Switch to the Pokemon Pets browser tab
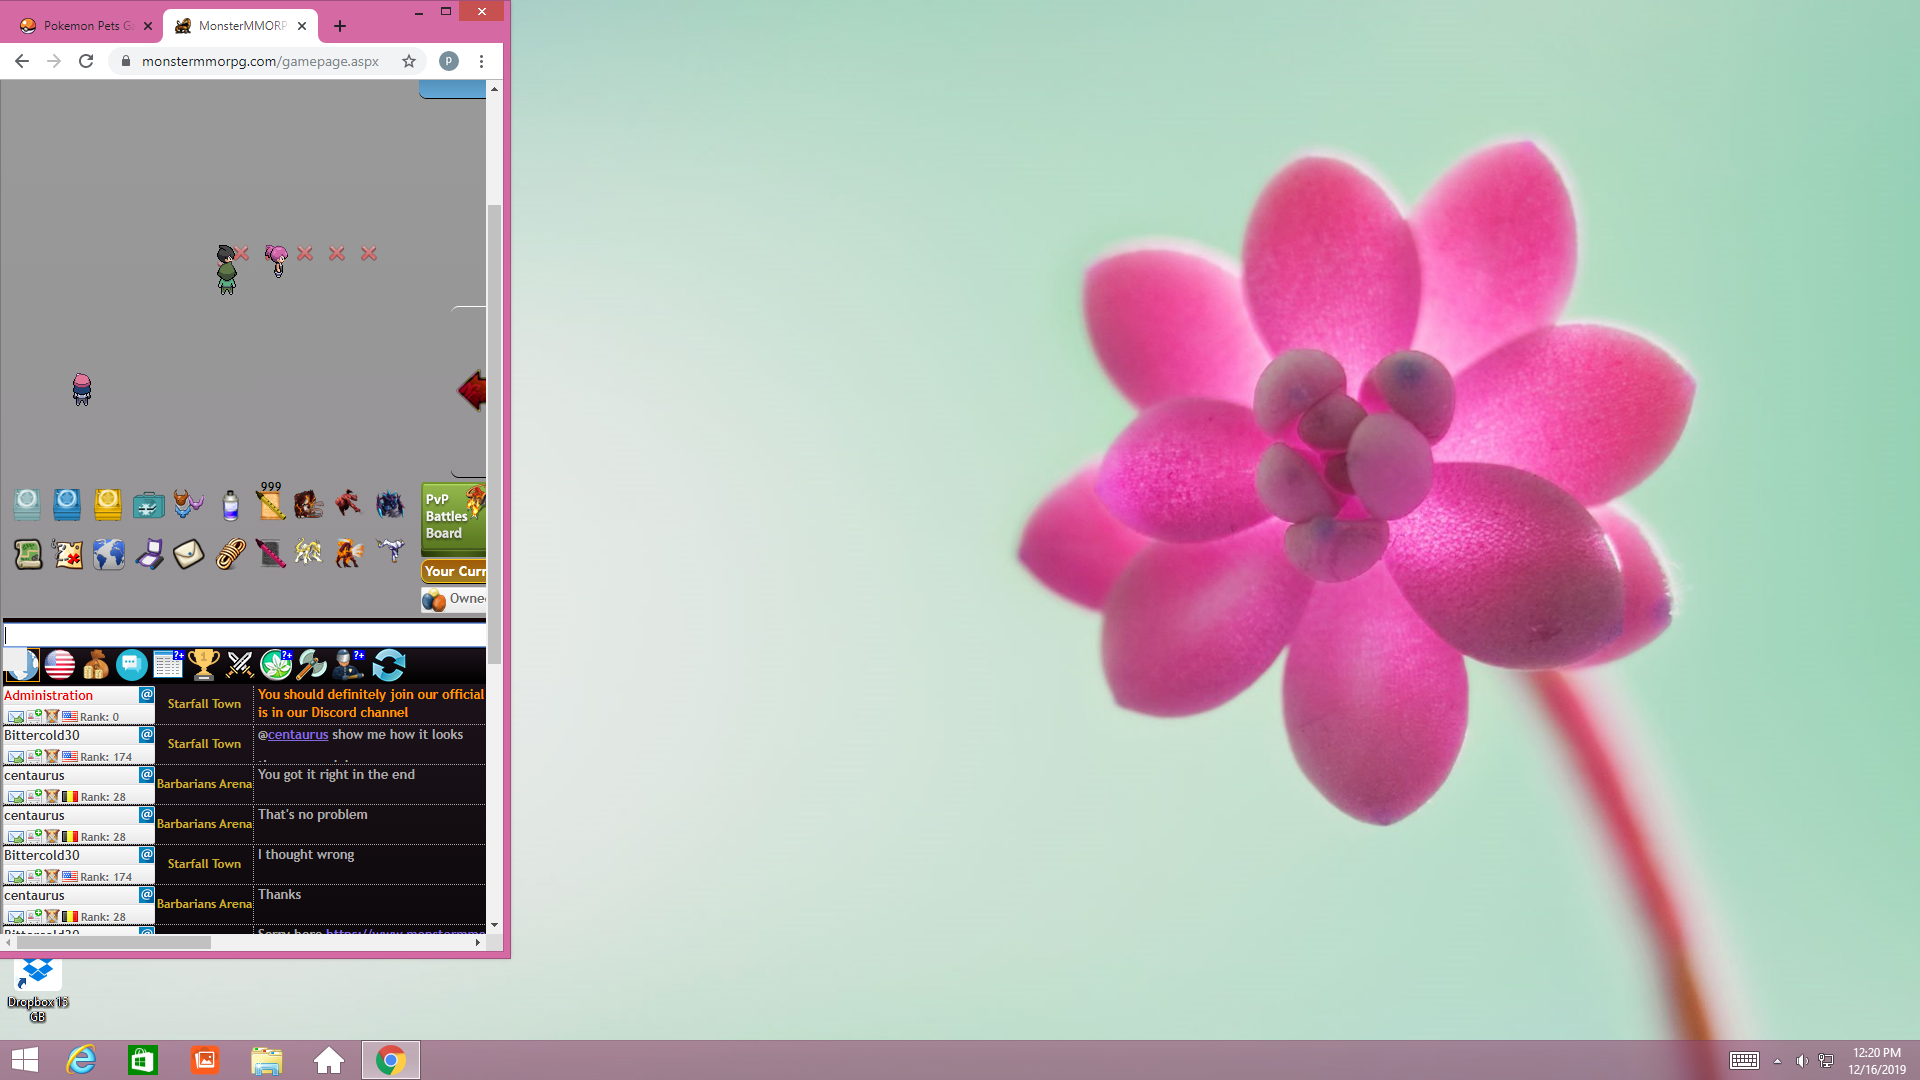Image resolution: width=1920 pixels, height=1080 pixels. coord(80,26)
